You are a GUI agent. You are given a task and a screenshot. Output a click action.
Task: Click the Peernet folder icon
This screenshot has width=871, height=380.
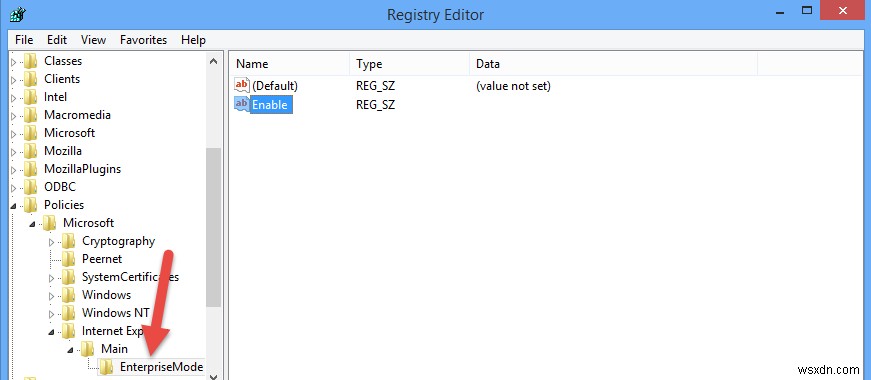68,259
